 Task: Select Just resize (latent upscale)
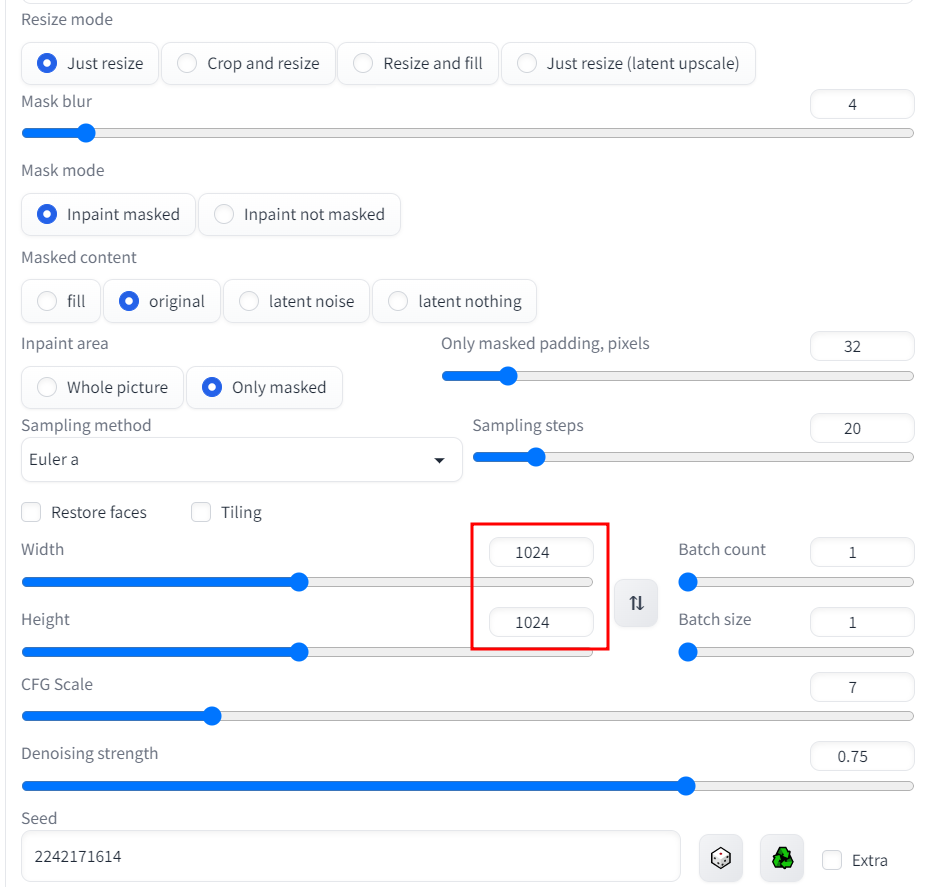click(x=628, y=63)
